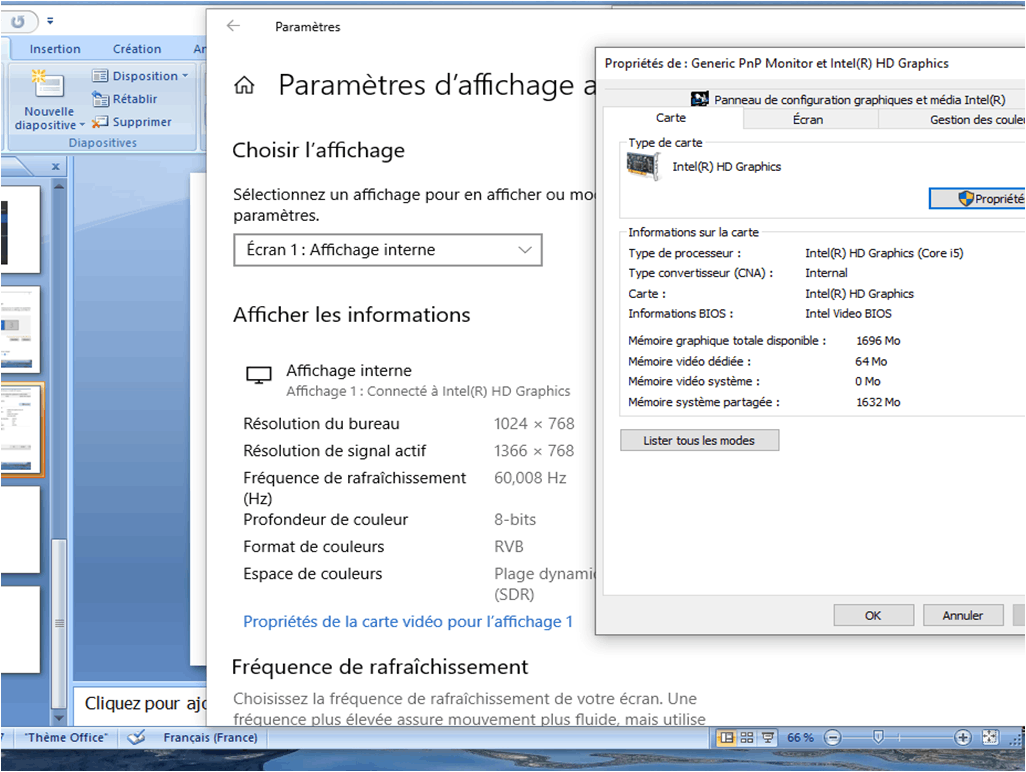Image resolution: width=1026 pixels, height=772 pixels.
Task: Click the redo arrow in quick access toolbar
Action: tap(18, 22)
